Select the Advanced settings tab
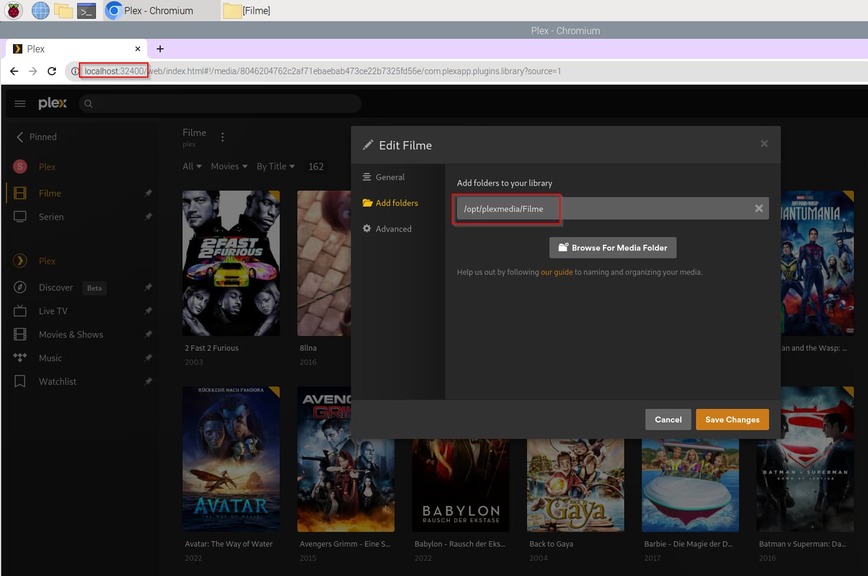This screenshot has width=868, height=576. pyautogui.click(x=392, y=229)
